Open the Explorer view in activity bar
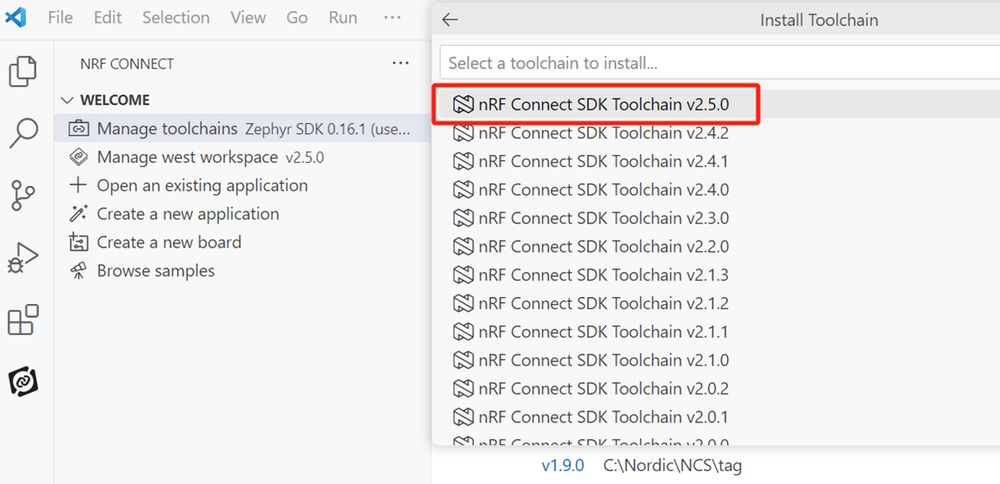The height and width of the screenshot is (484, 1000). pyautogui.click(x=22, y=72)
